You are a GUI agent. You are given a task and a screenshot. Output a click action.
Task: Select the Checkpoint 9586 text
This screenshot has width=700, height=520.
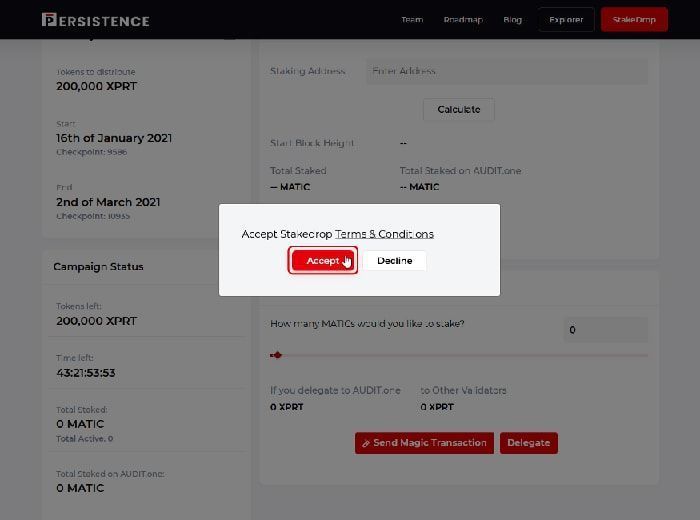[92, 152]
